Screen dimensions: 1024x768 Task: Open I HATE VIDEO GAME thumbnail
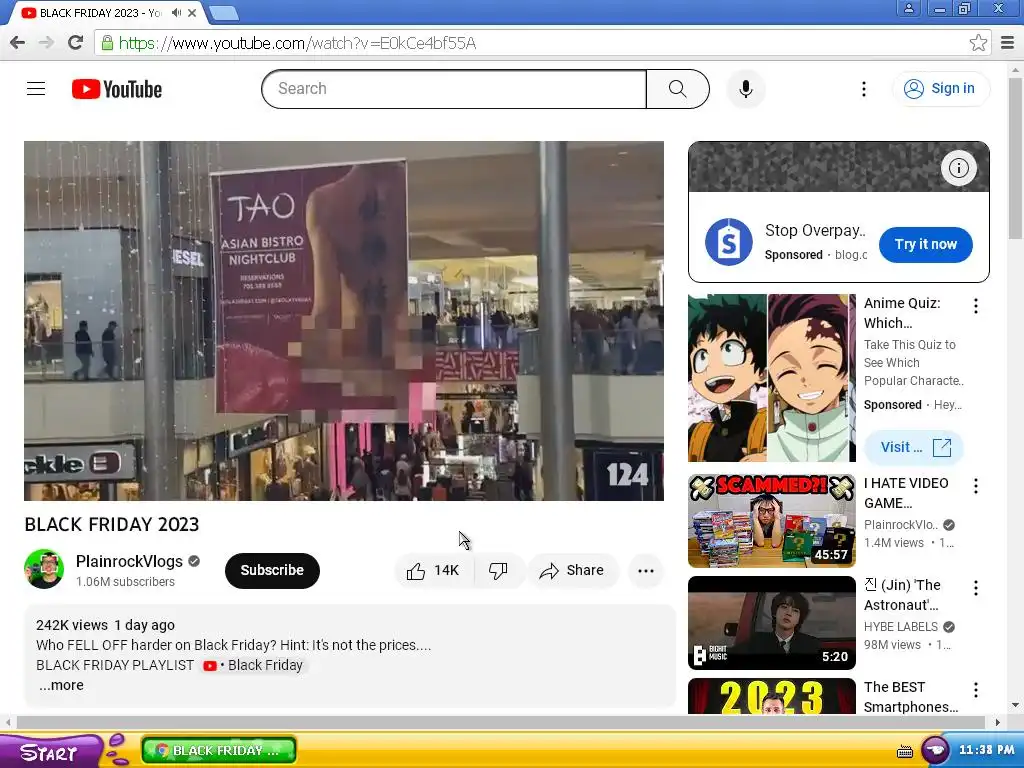pyautogui.click(x=772, y=520)
